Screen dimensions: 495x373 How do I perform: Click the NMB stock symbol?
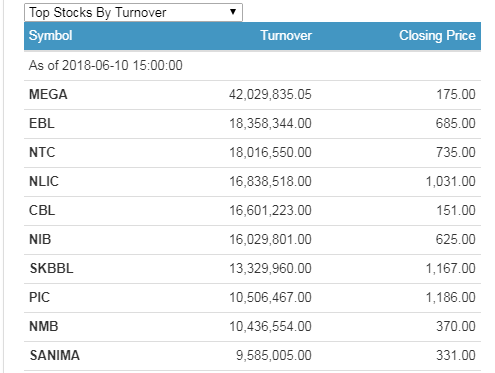[44, 326]
